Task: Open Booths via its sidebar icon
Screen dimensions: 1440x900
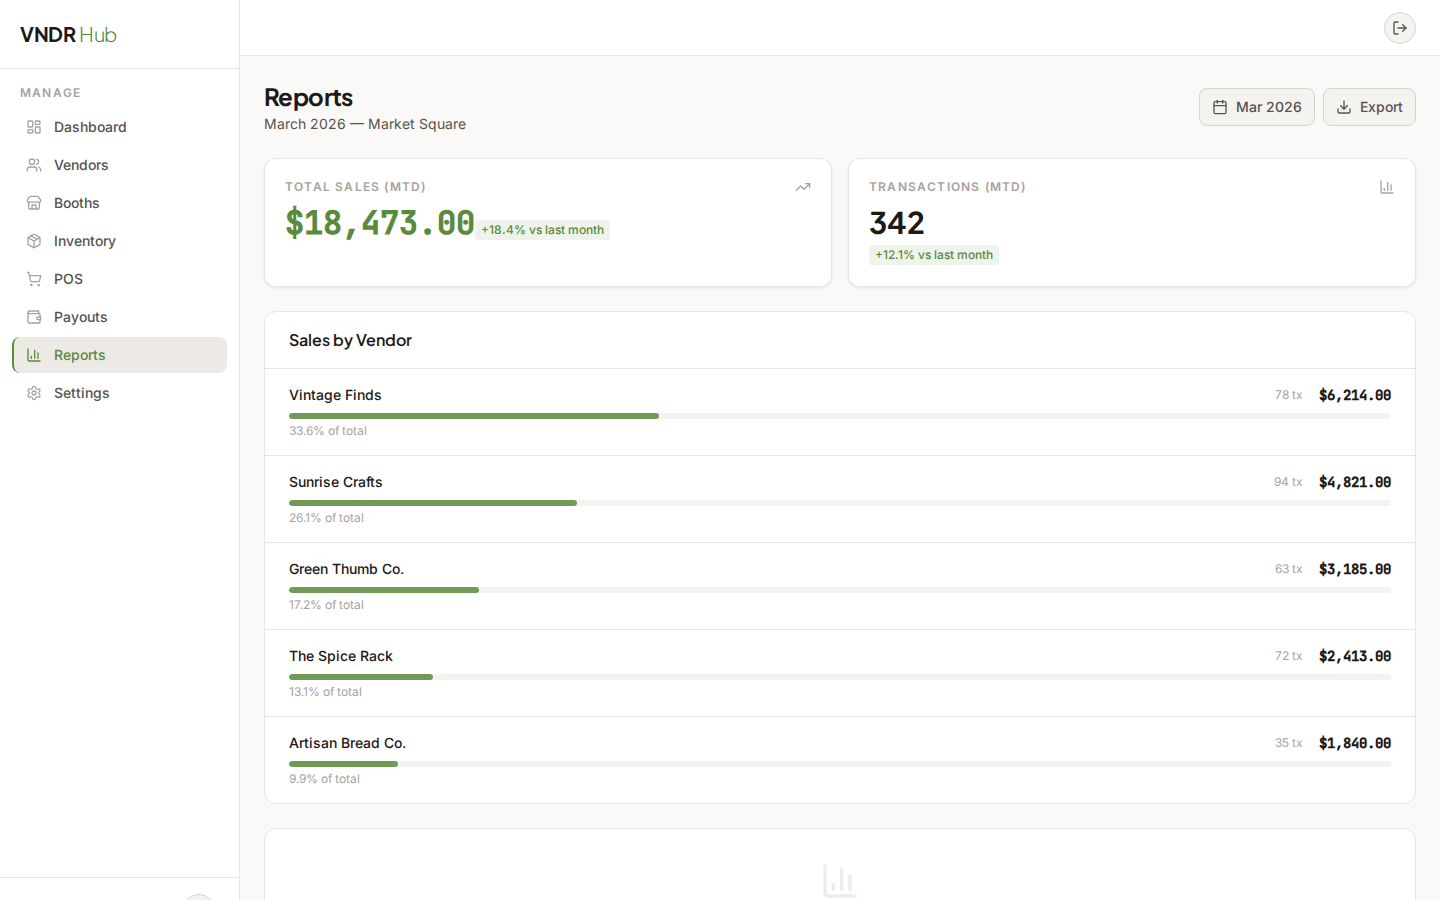Action: (x=33, y=203)
